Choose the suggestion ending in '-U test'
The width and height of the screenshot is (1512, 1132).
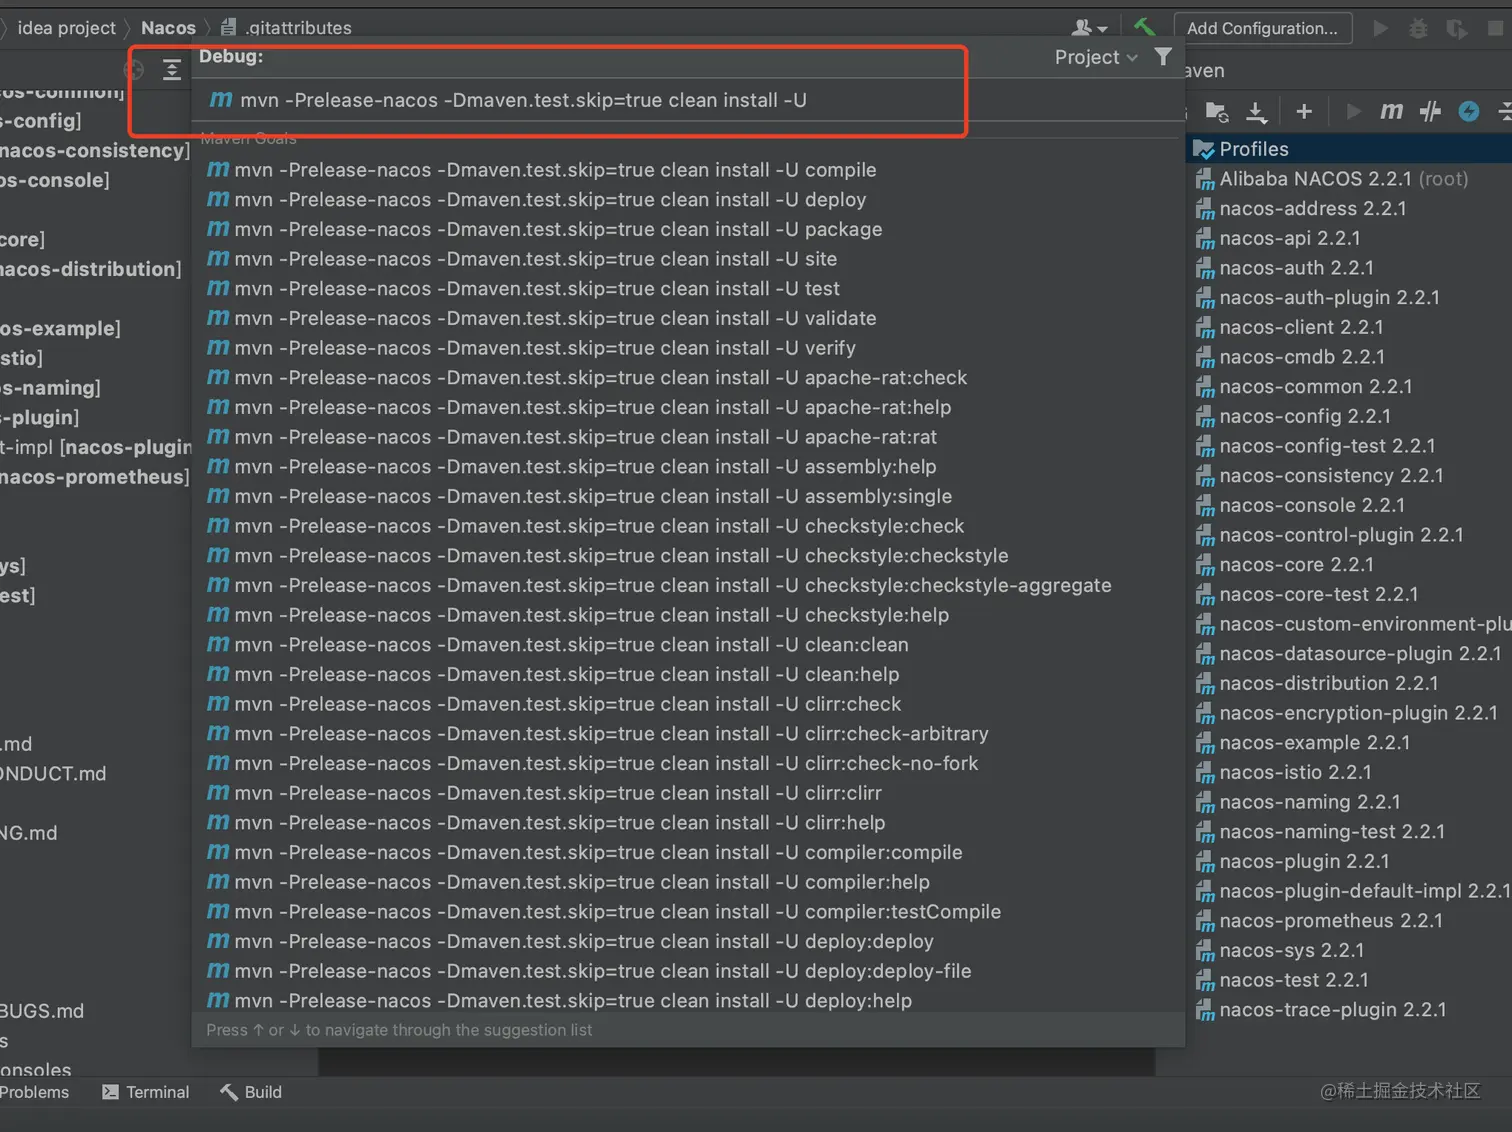point(688,289)
